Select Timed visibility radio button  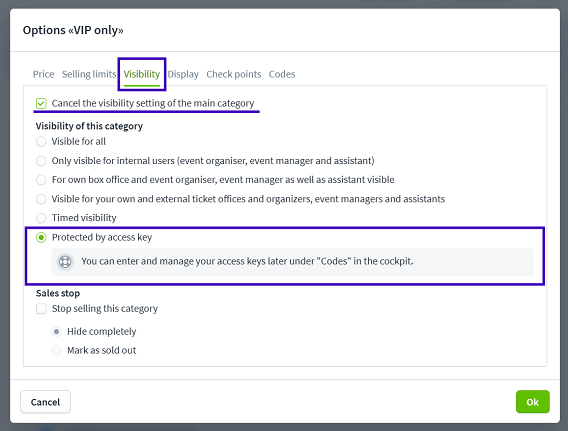click(41, 218)
